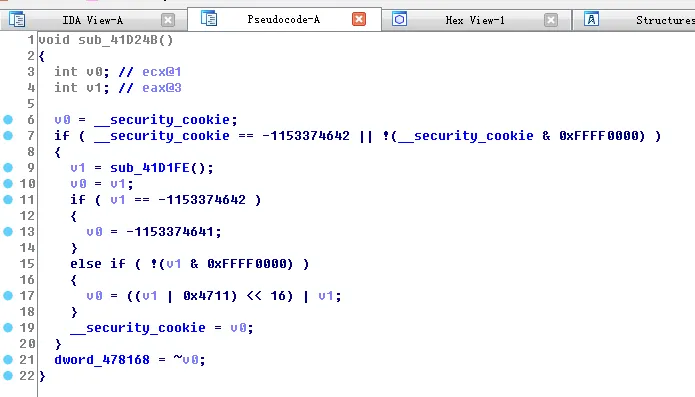Select value -1153374641 on line 13

coord(170,232)
